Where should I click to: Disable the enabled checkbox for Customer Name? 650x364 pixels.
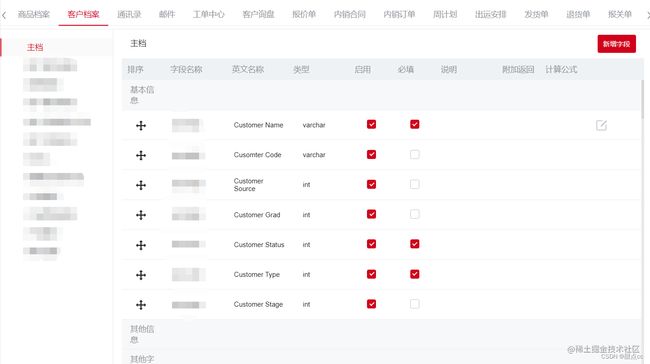click(x=371, y=124)
